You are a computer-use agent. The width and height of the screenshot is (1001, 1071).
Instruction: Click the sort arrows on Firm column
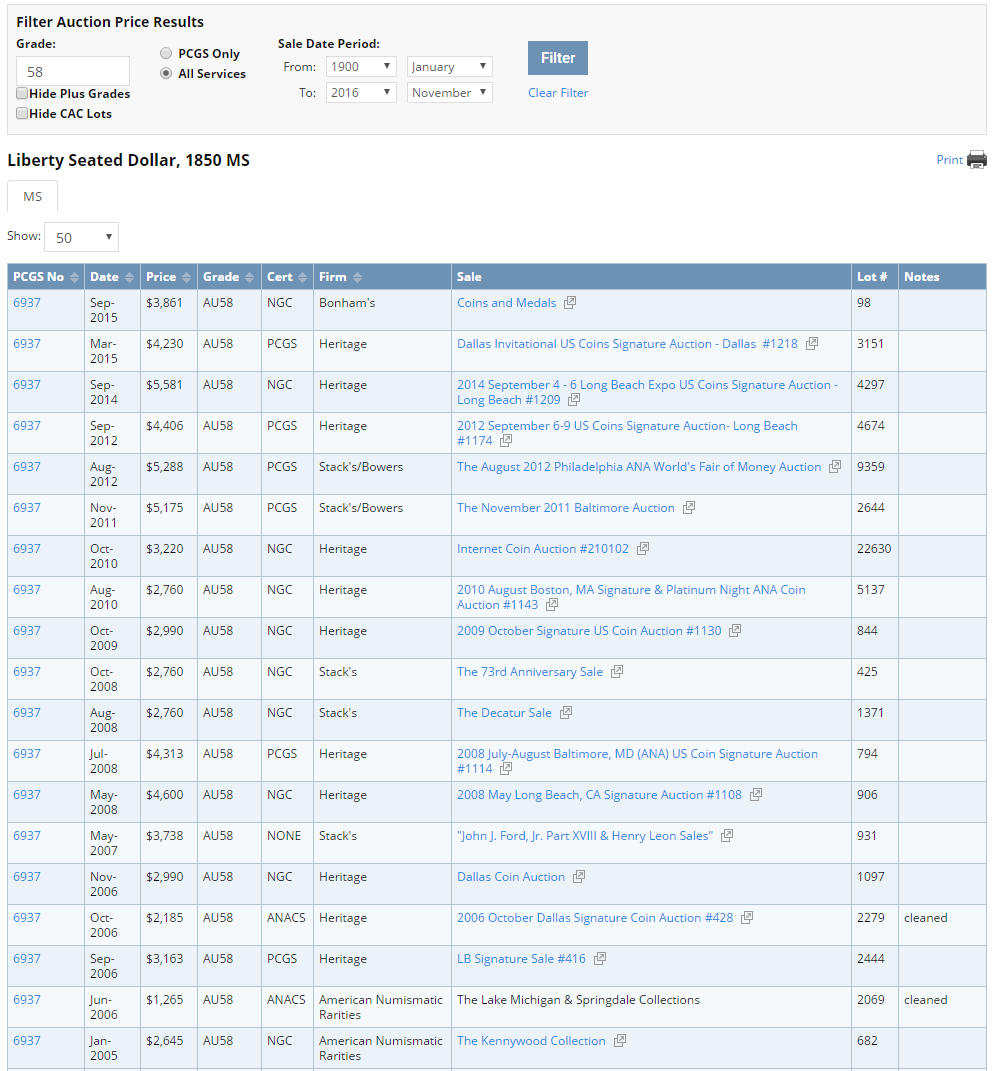pyautogui.click(x=357, y=277)
